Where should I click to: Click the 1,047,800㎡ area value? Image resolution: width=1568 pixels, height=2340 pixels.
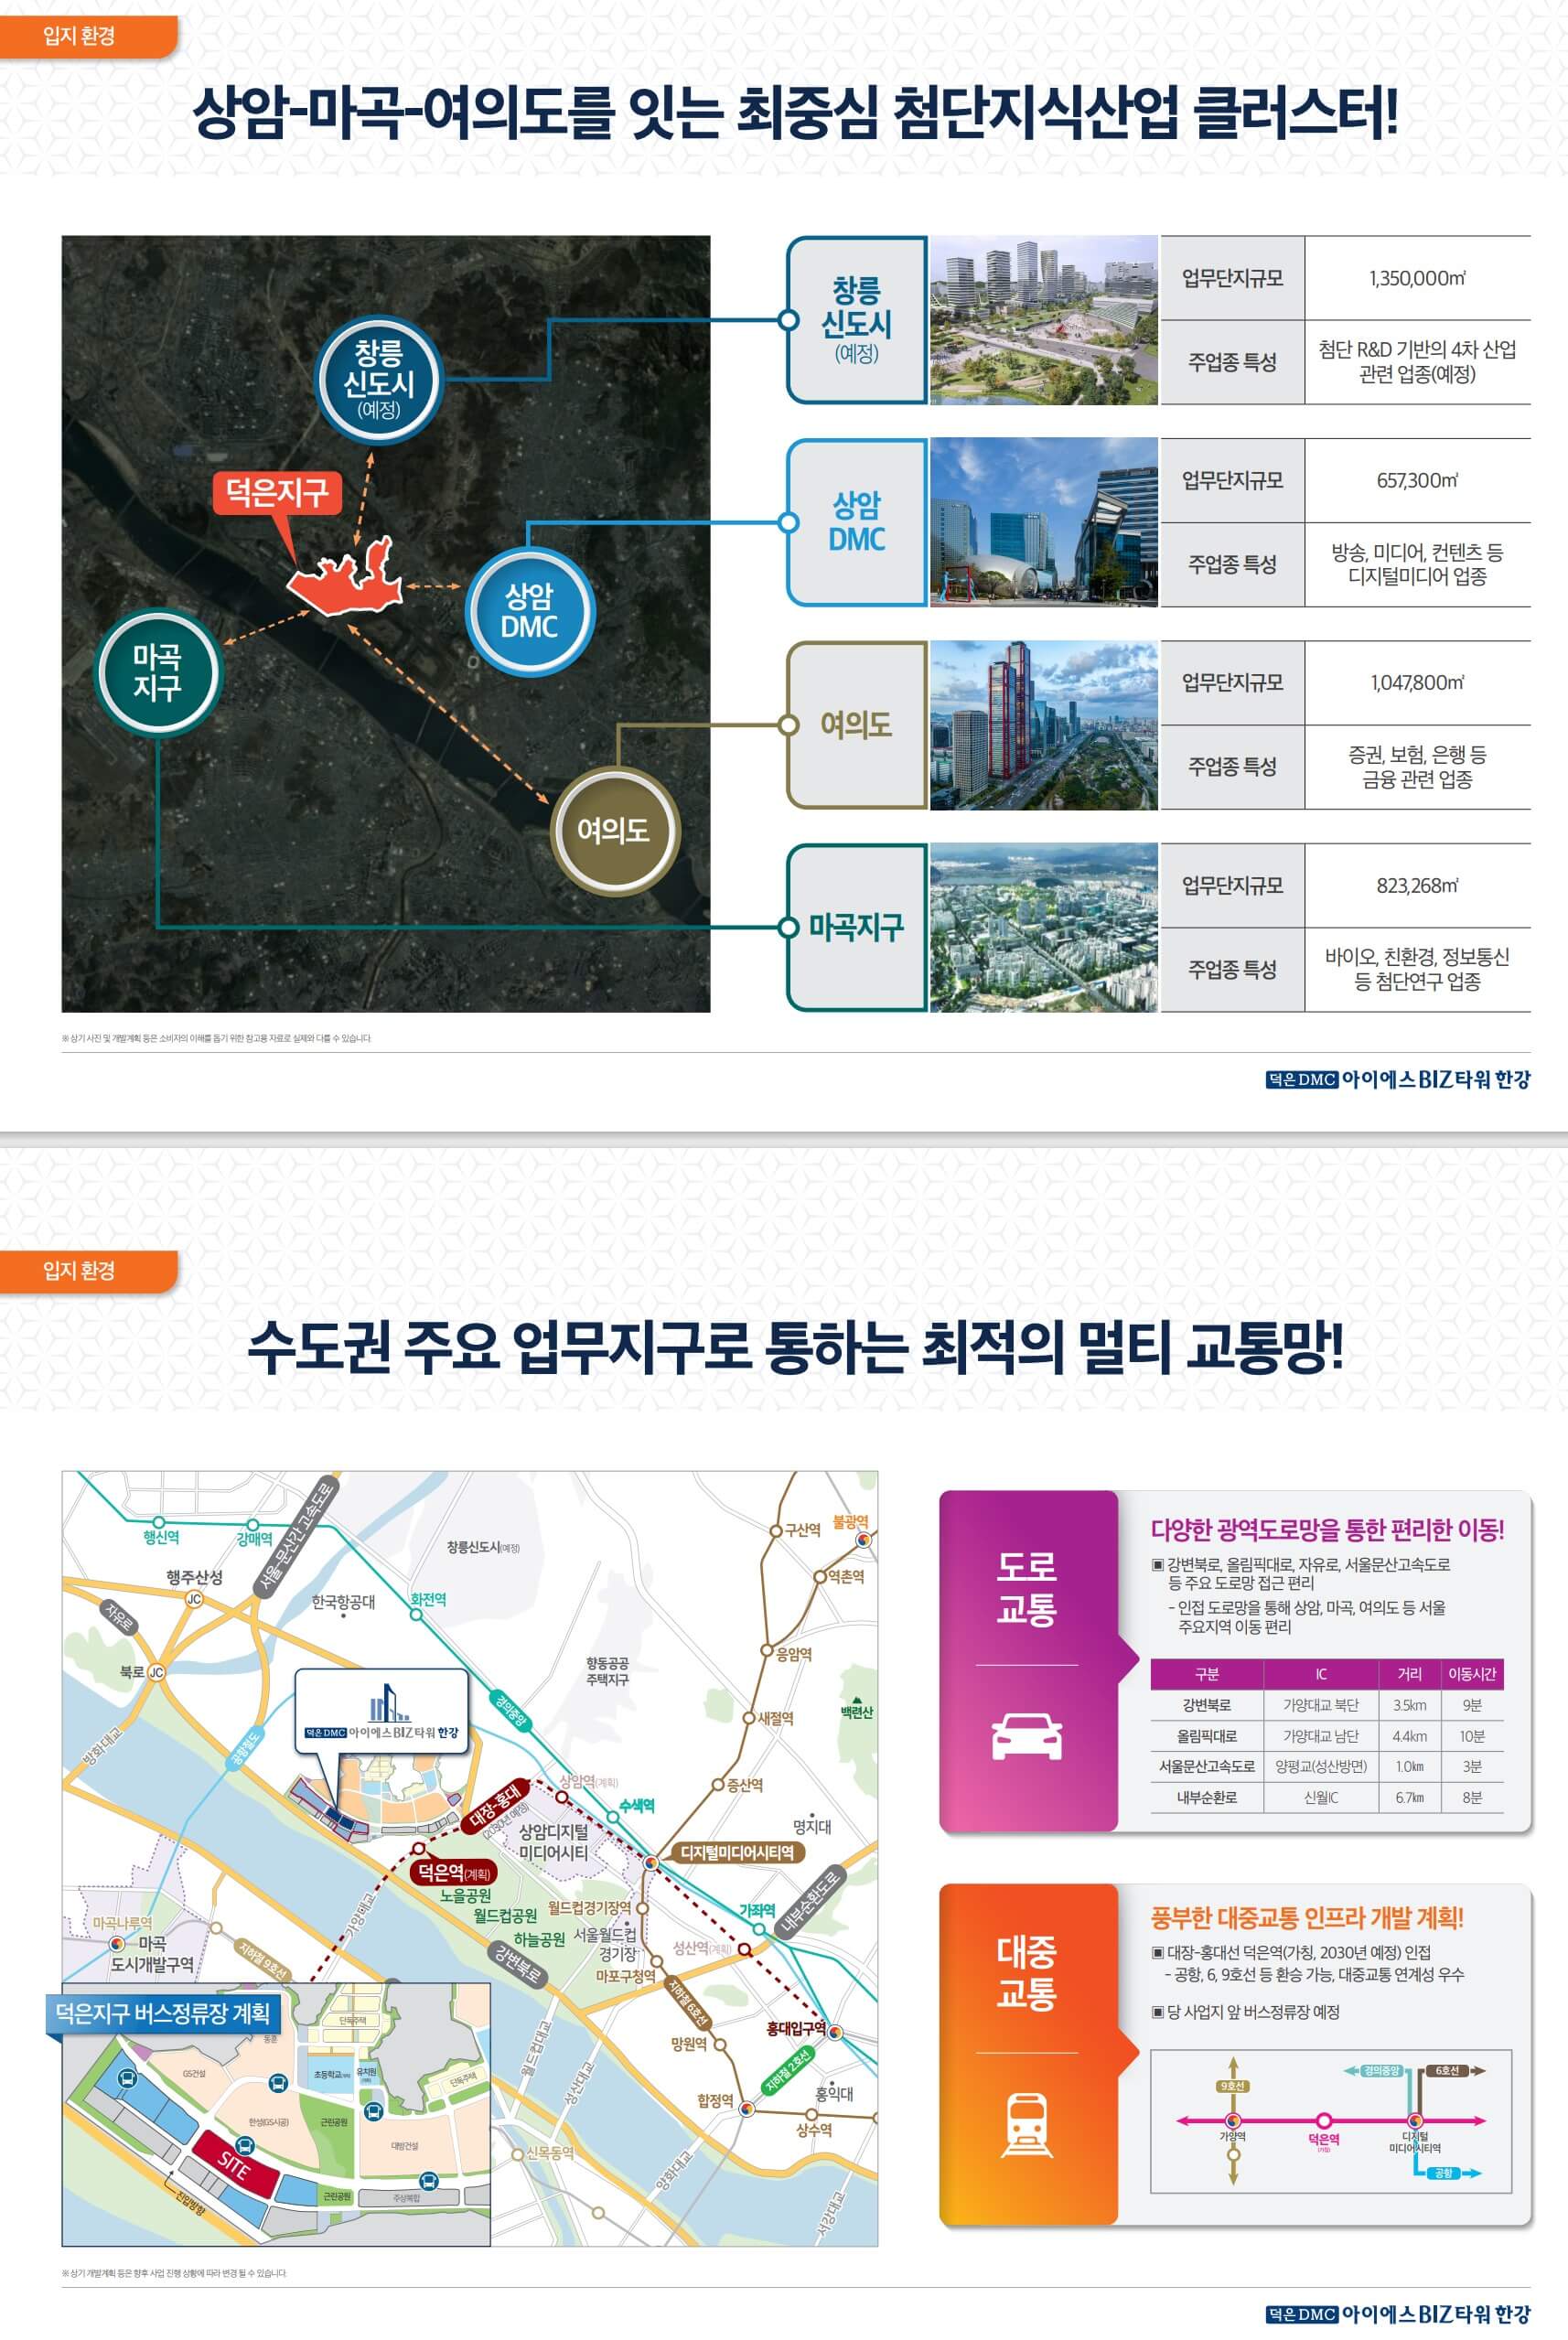tap(1417, 683)
